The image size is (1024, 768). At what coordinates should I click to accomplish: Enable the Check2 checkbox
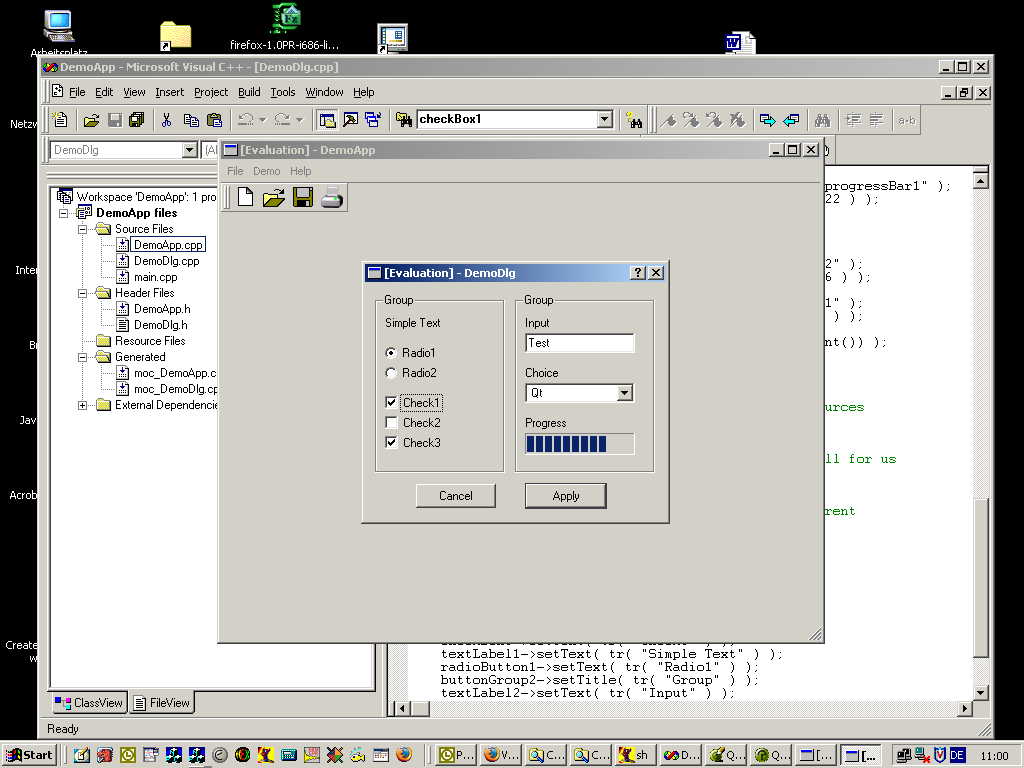(x=391, y=423)
